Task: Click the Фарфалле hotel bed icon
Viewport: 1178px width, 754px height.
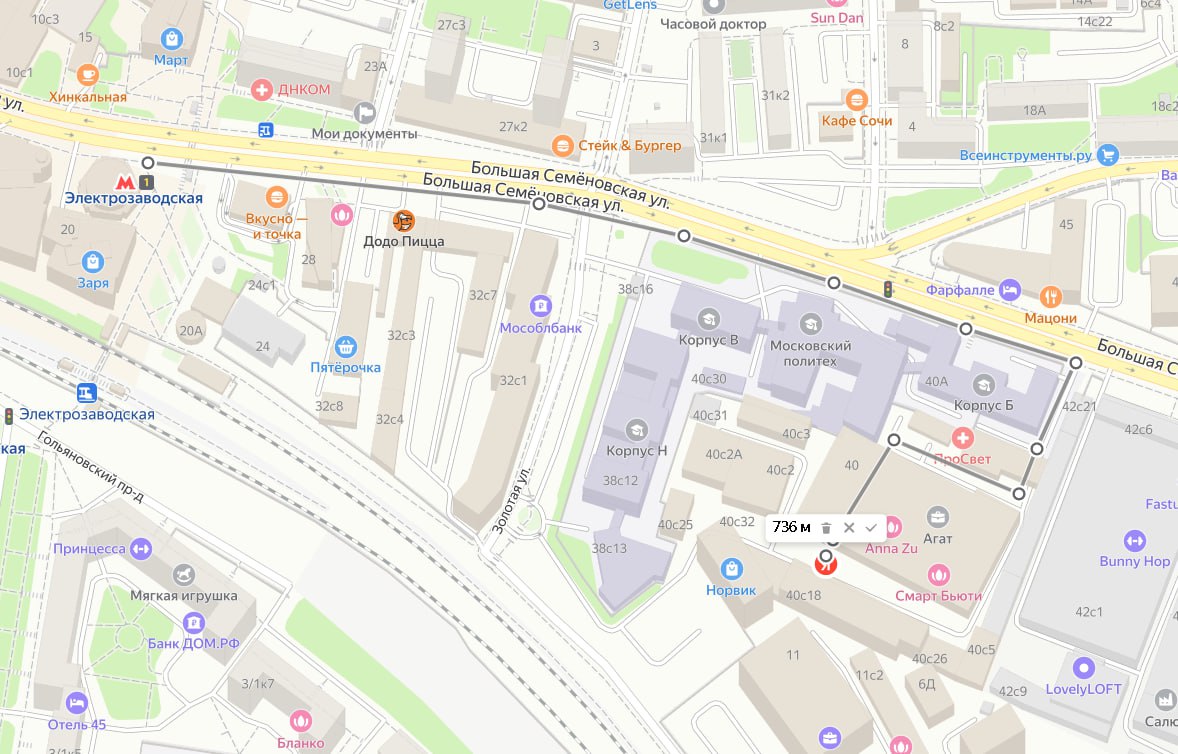Action: pos(1010,289)
